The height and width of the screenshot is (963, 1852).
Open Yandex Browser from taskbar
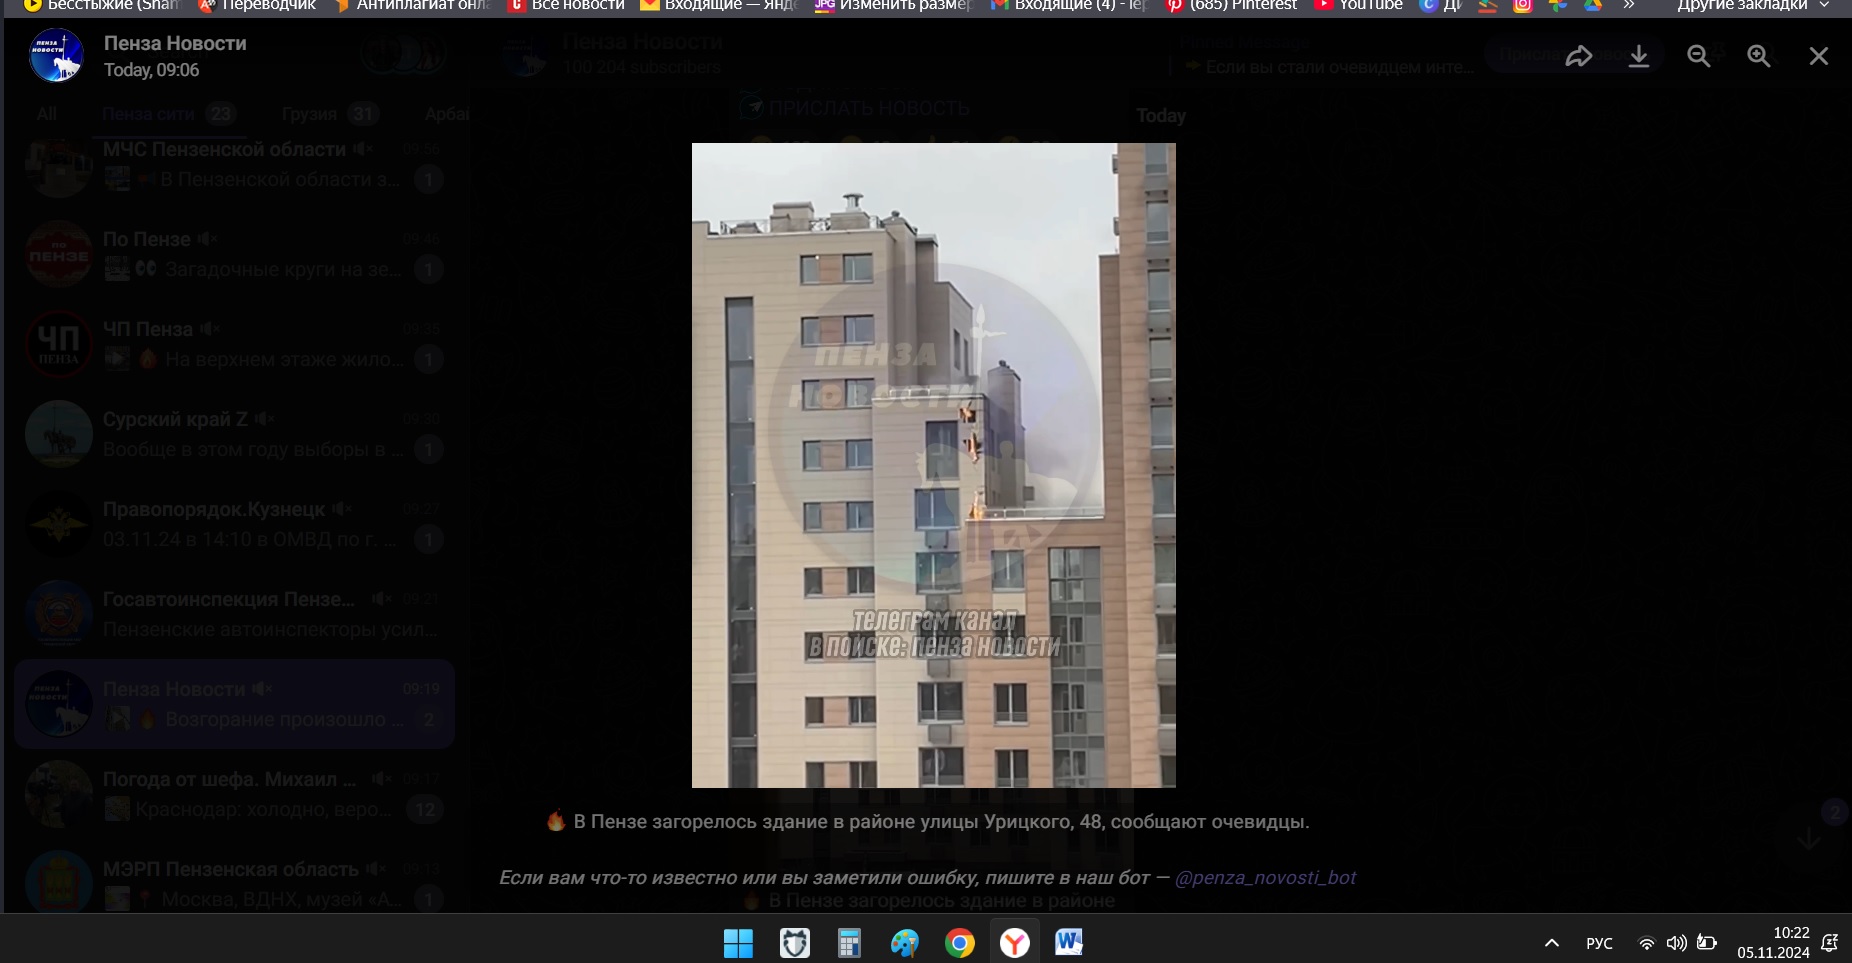[1014, 942]
